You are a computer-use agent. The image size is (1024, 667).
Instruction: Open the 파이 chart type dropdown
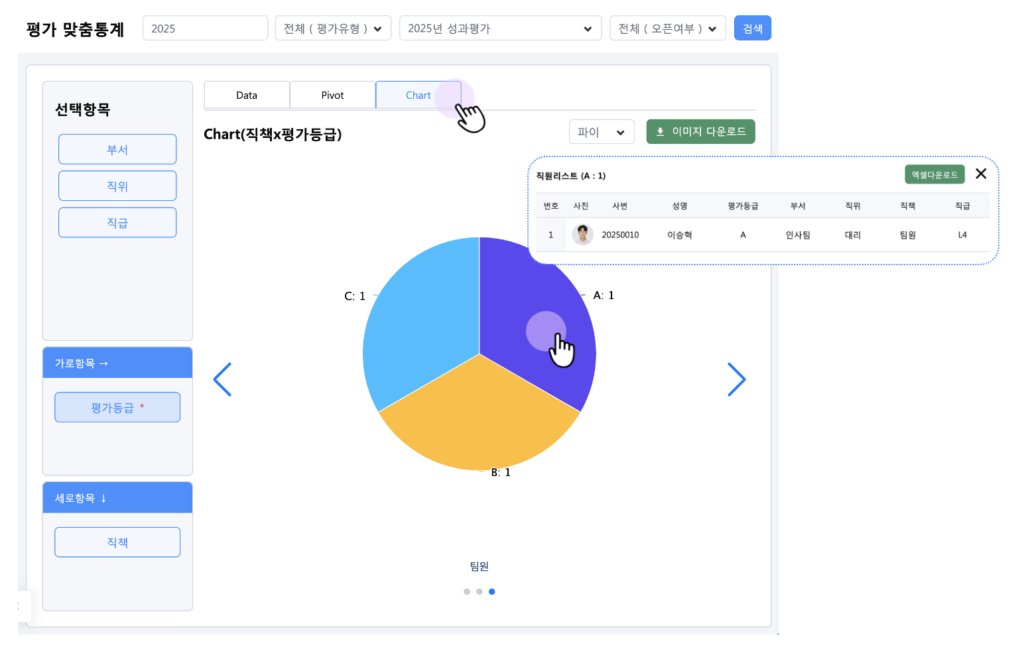(x=601, y=132)
